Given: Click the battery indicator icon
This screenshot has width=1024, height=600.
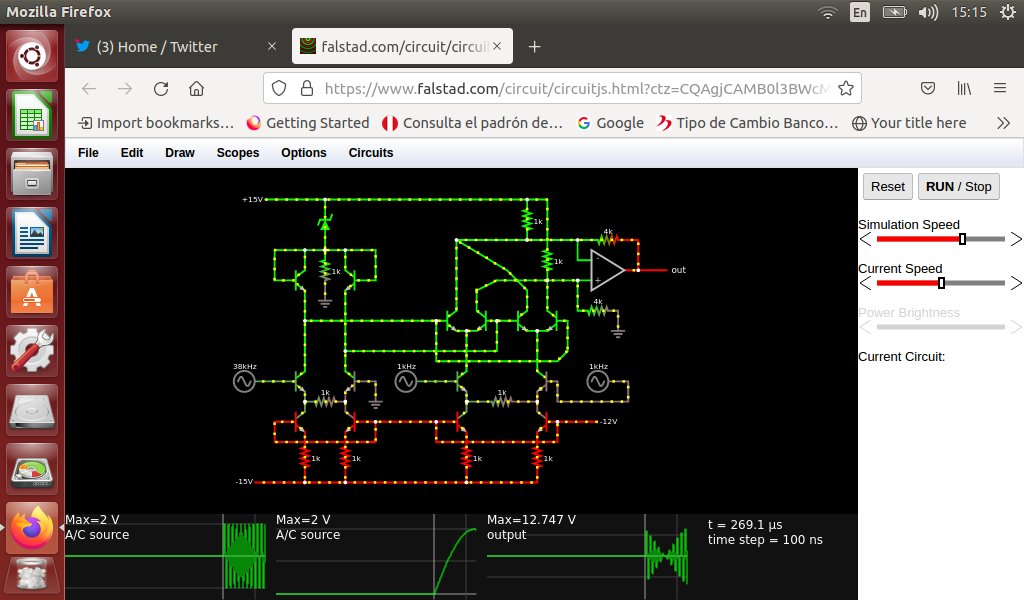Looking at the screenshot, I should click(x=894, y=12).
